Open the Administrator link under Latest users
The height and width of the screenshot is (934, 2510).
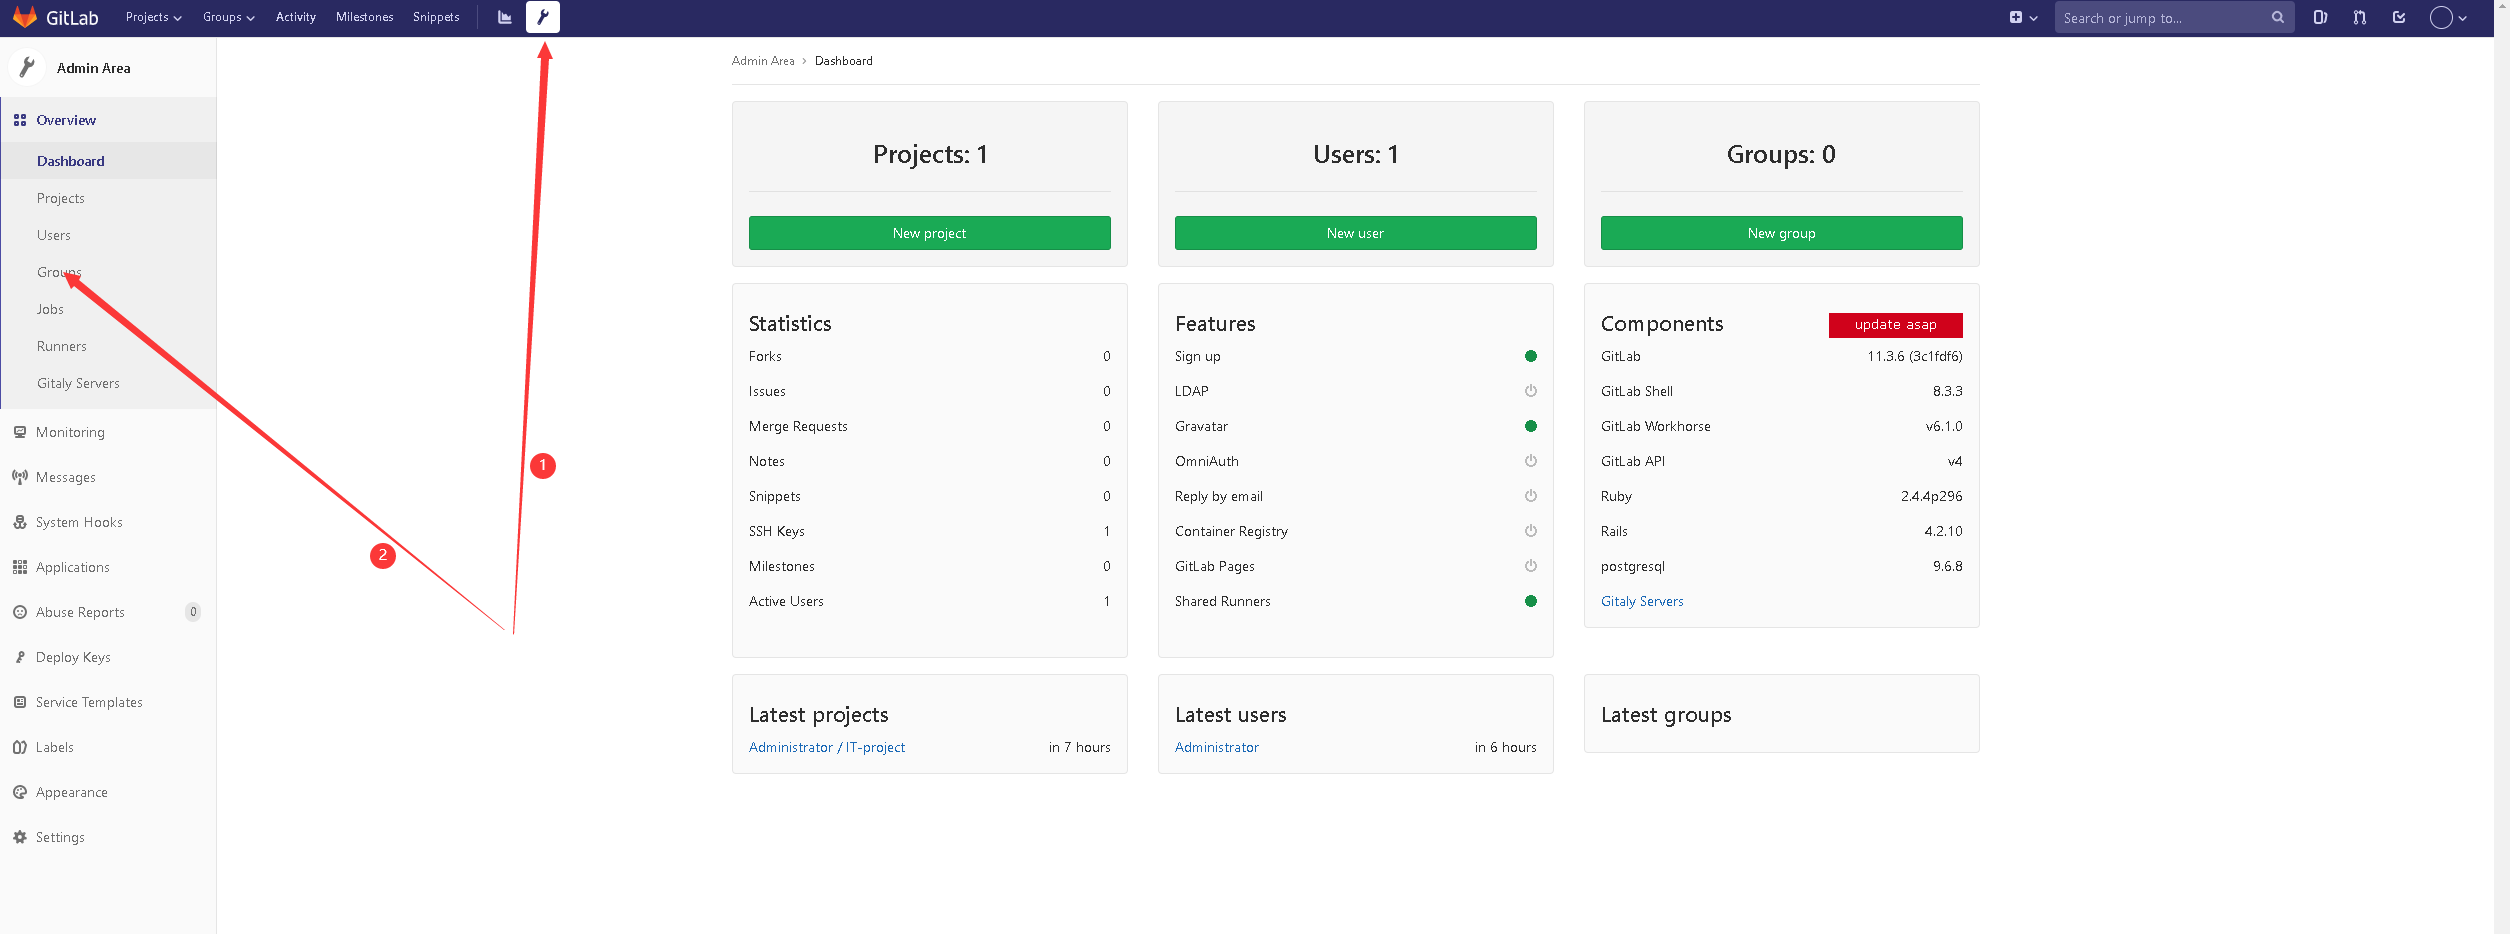(x=1217, y=747)
